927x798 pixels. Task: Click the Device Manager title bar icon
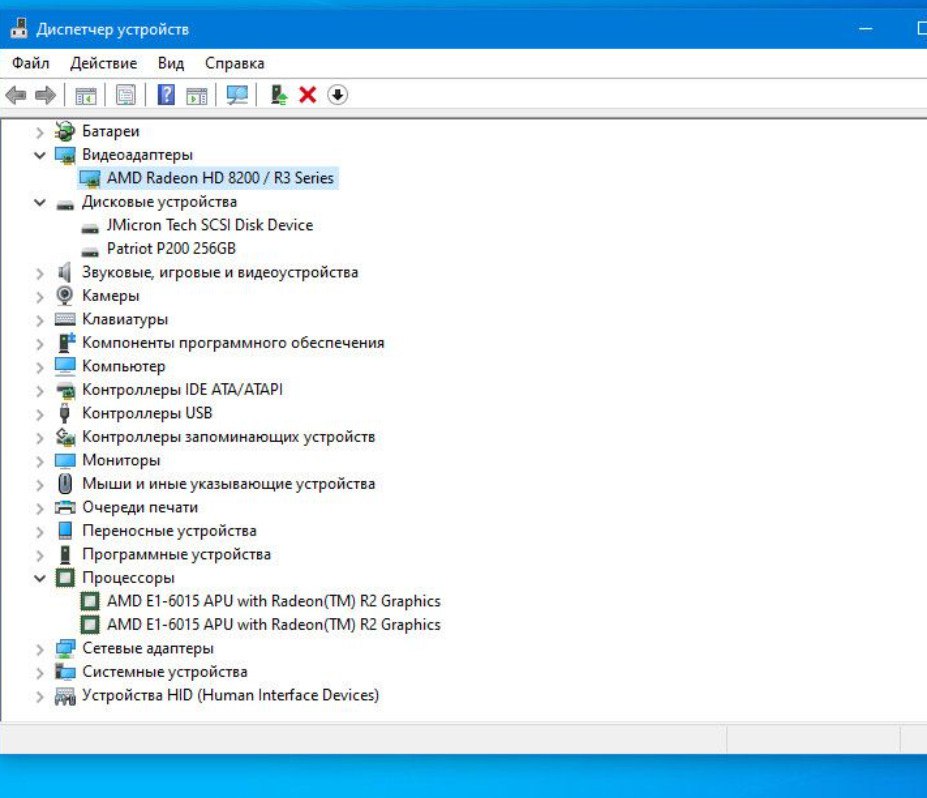(x=20, y=28)
